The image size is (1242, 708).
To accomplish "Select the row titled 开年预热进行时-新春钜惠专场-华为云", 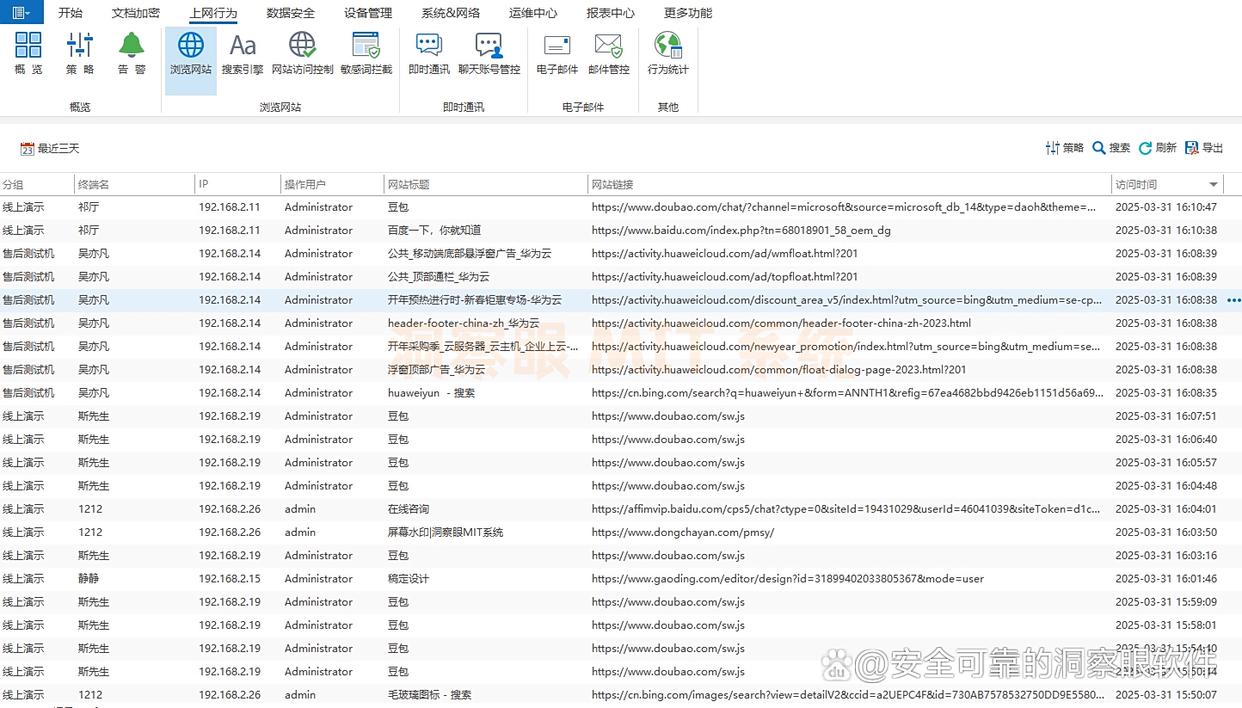I will [x=620, y=300].
